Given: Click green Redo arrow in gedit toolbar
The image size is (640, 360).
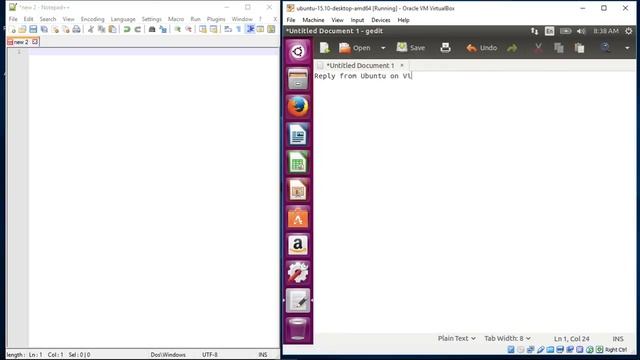Looking at the screenshot, I should click(x=512, y=48).
